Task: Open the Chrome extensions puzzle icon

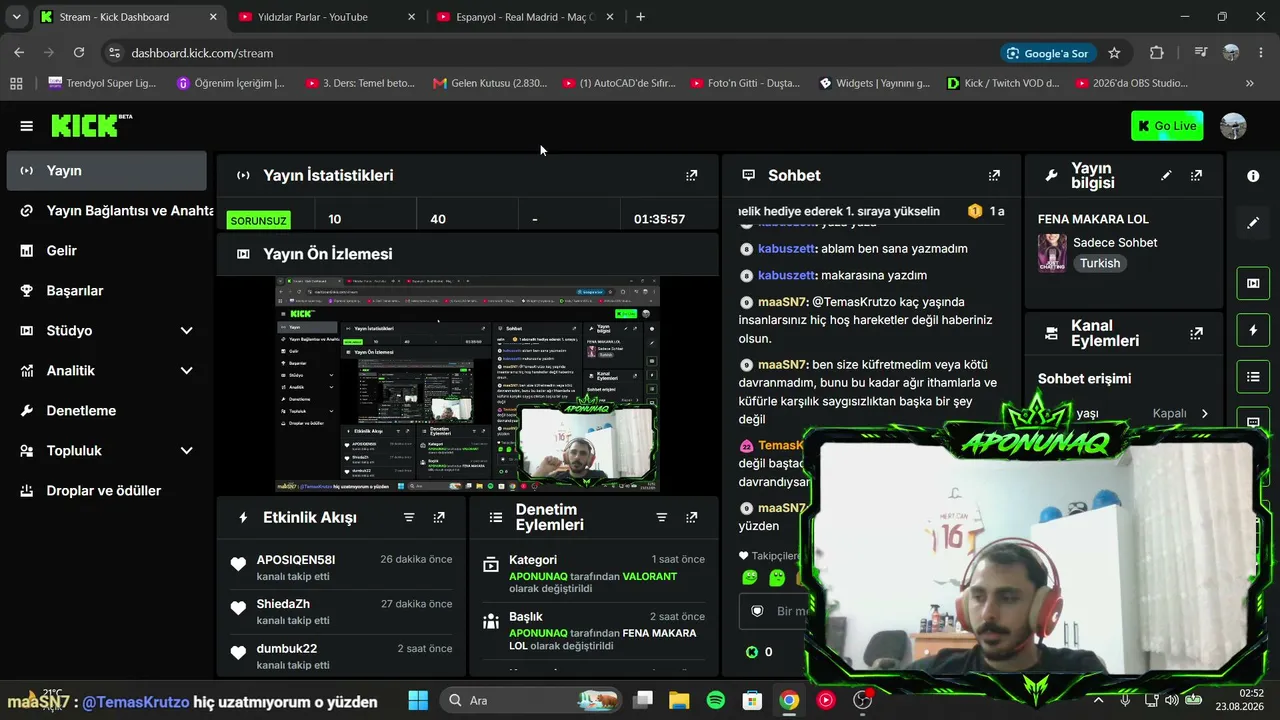Action: pos(1157,53)
